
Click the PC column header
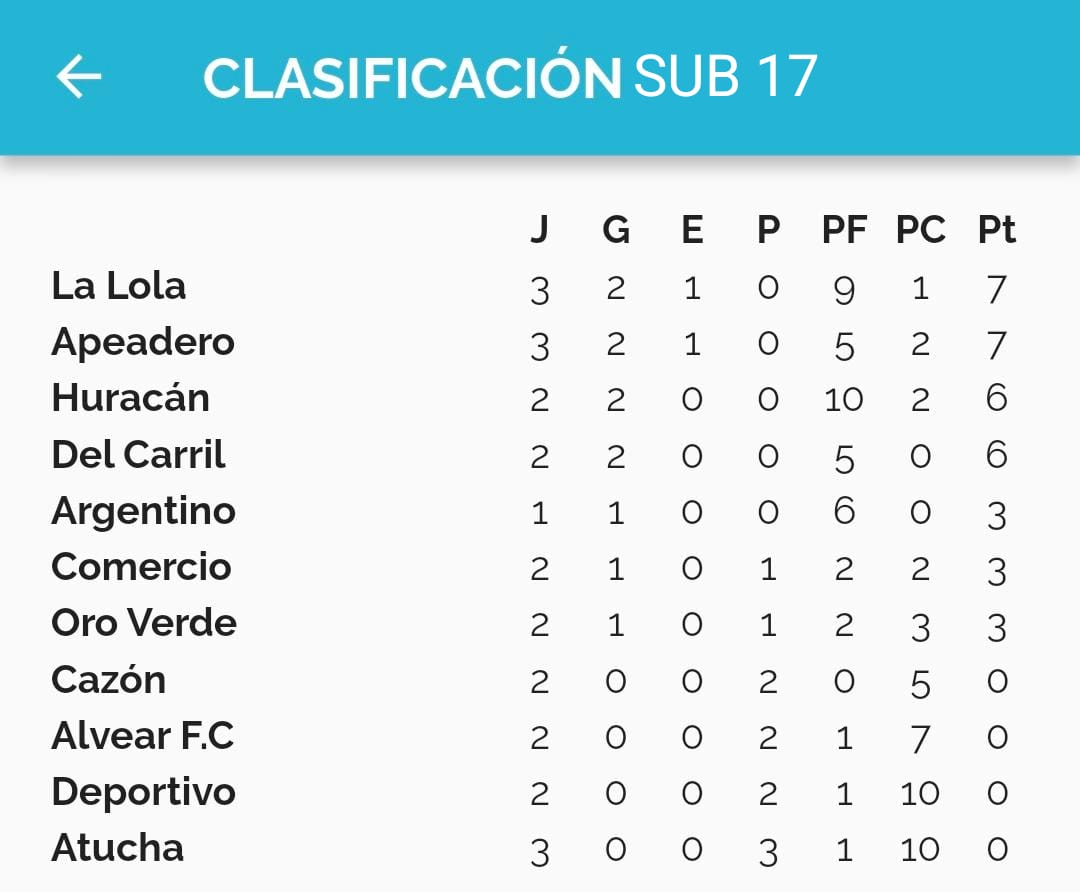pyautogui.click(x=920, y=229)
